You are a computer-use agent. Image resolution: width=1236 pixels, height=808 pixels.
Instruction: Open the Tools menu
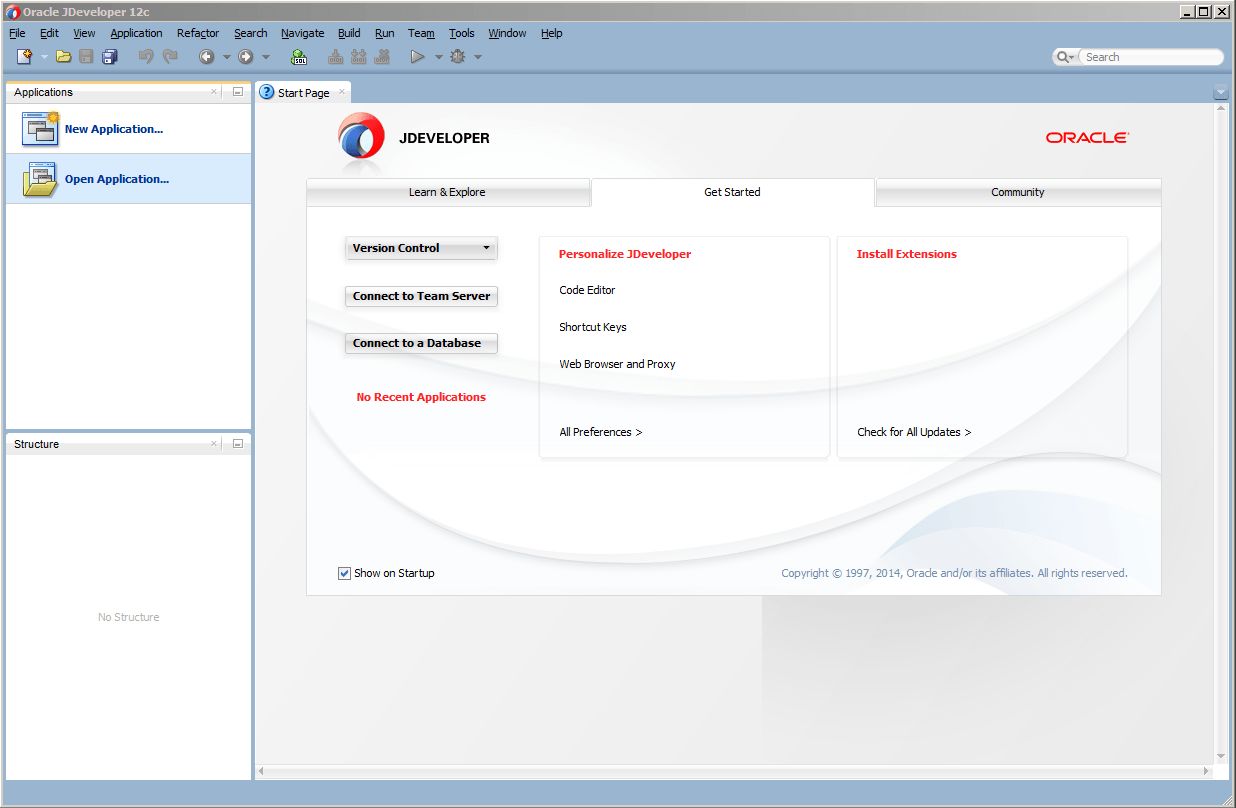[461, 33]
